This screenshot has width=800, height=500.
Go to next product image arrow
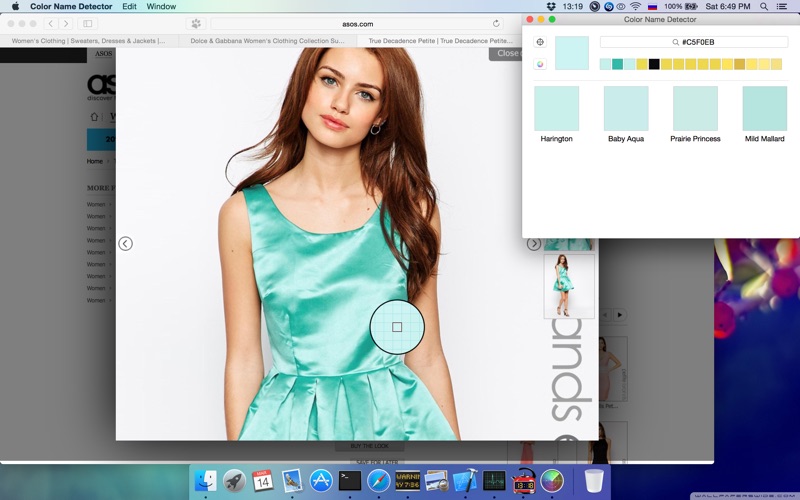534,244
